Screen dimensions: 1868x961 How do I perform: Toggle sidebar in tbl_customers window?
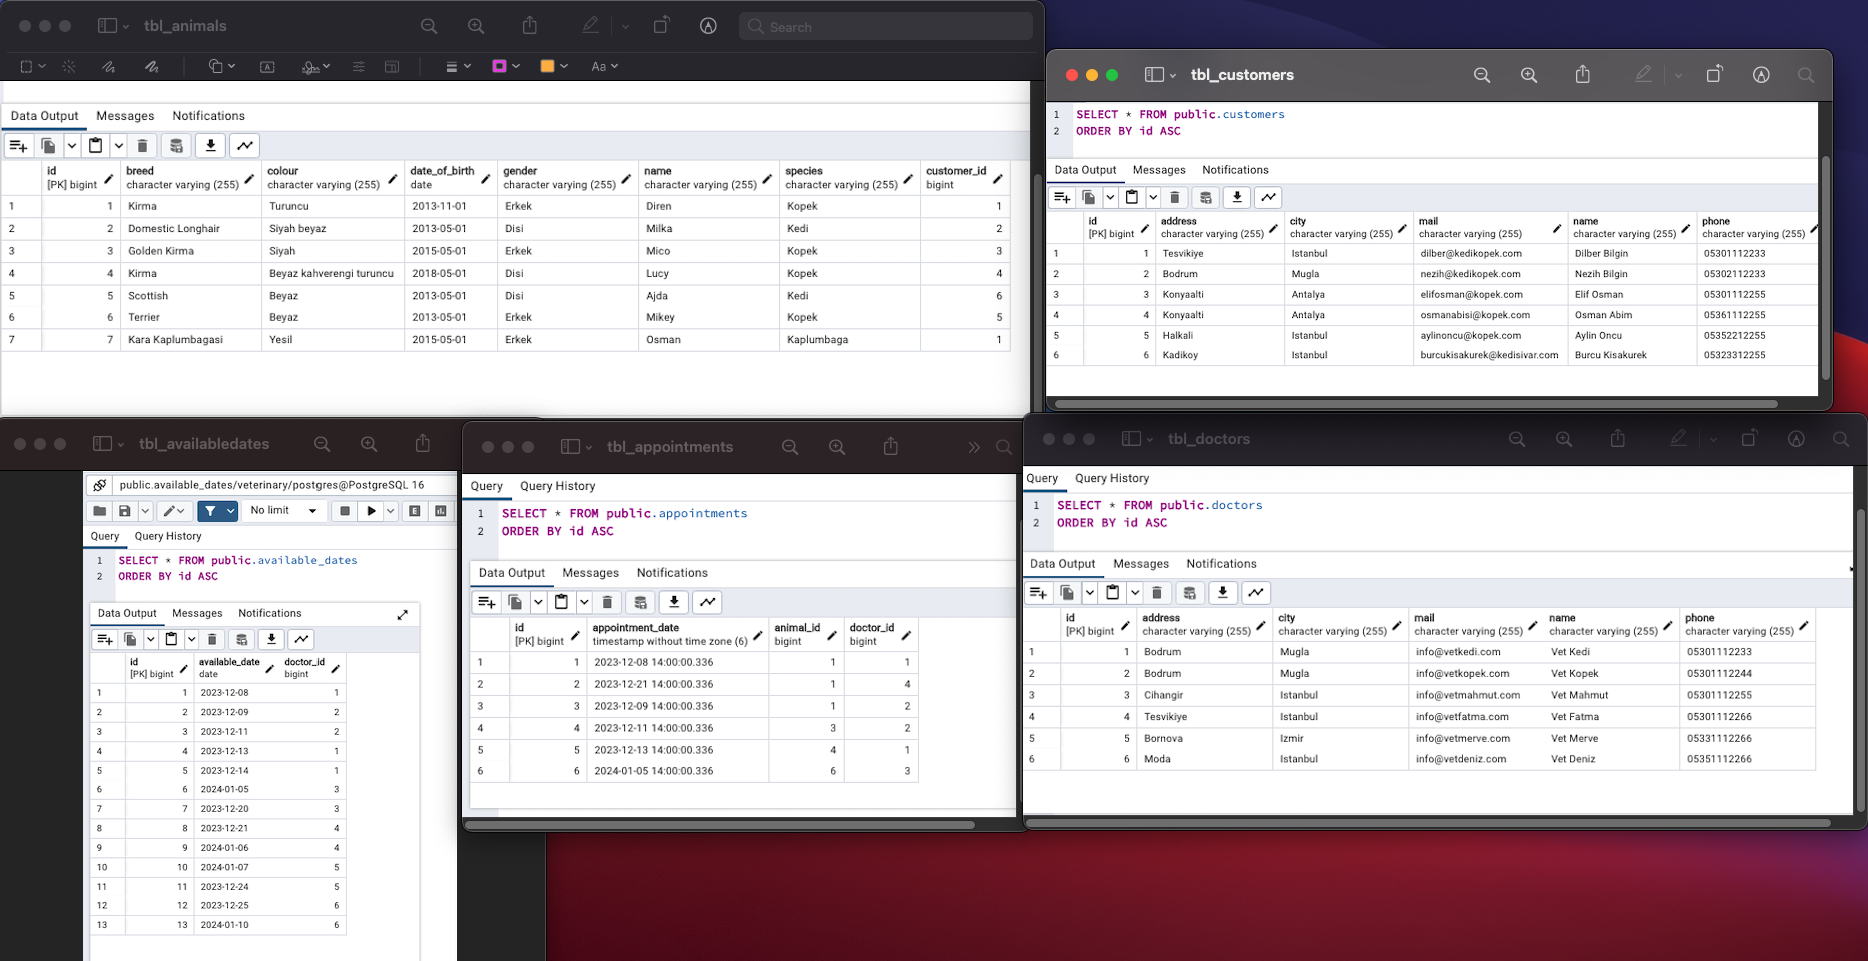[1154, 75]
